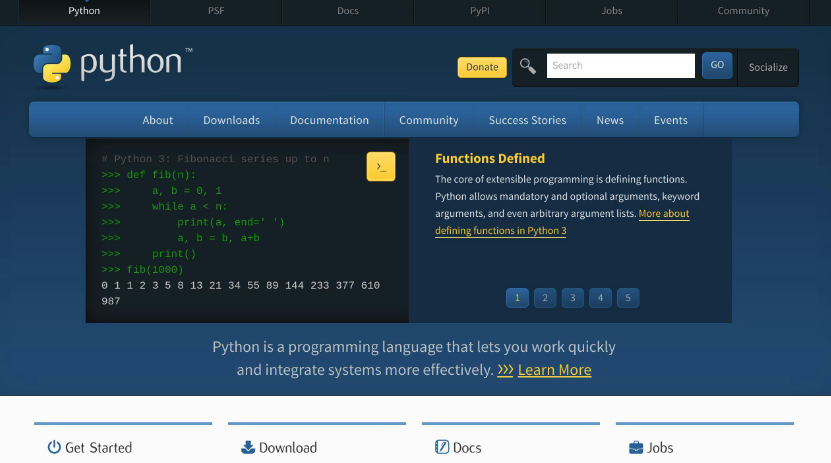Click the 'Get Started' heading text
Screen dimensions: 831x463
coord(99,448)
